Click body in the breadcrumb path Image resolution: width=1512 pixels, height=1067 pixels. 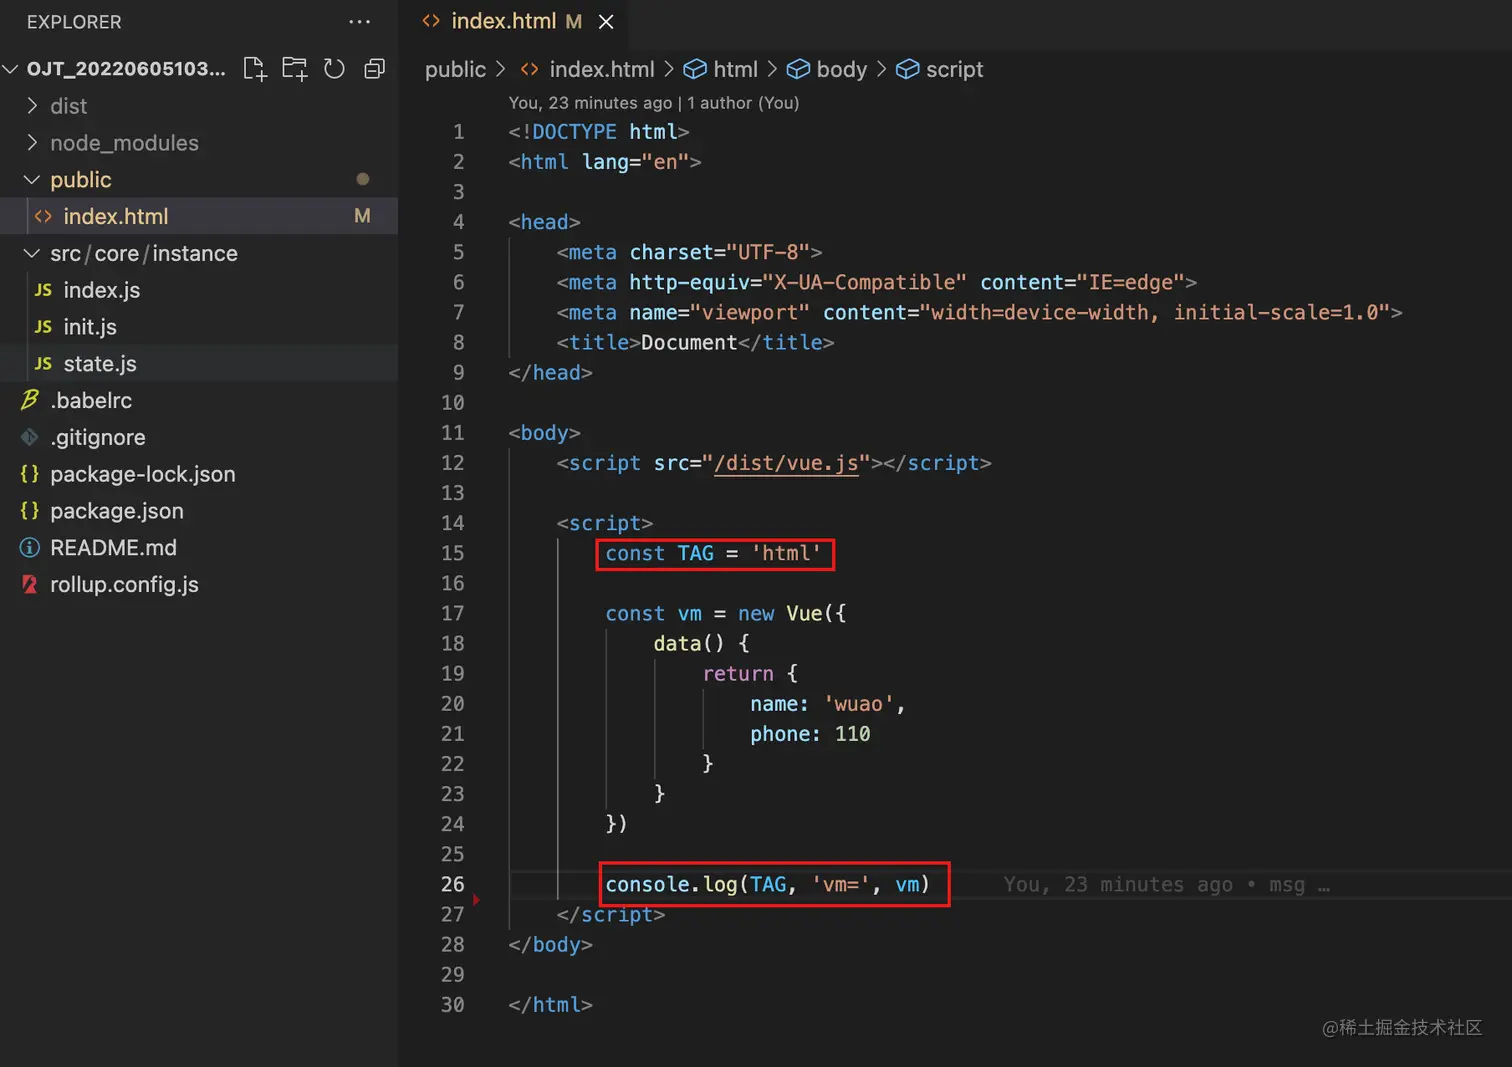click(842, 69)
